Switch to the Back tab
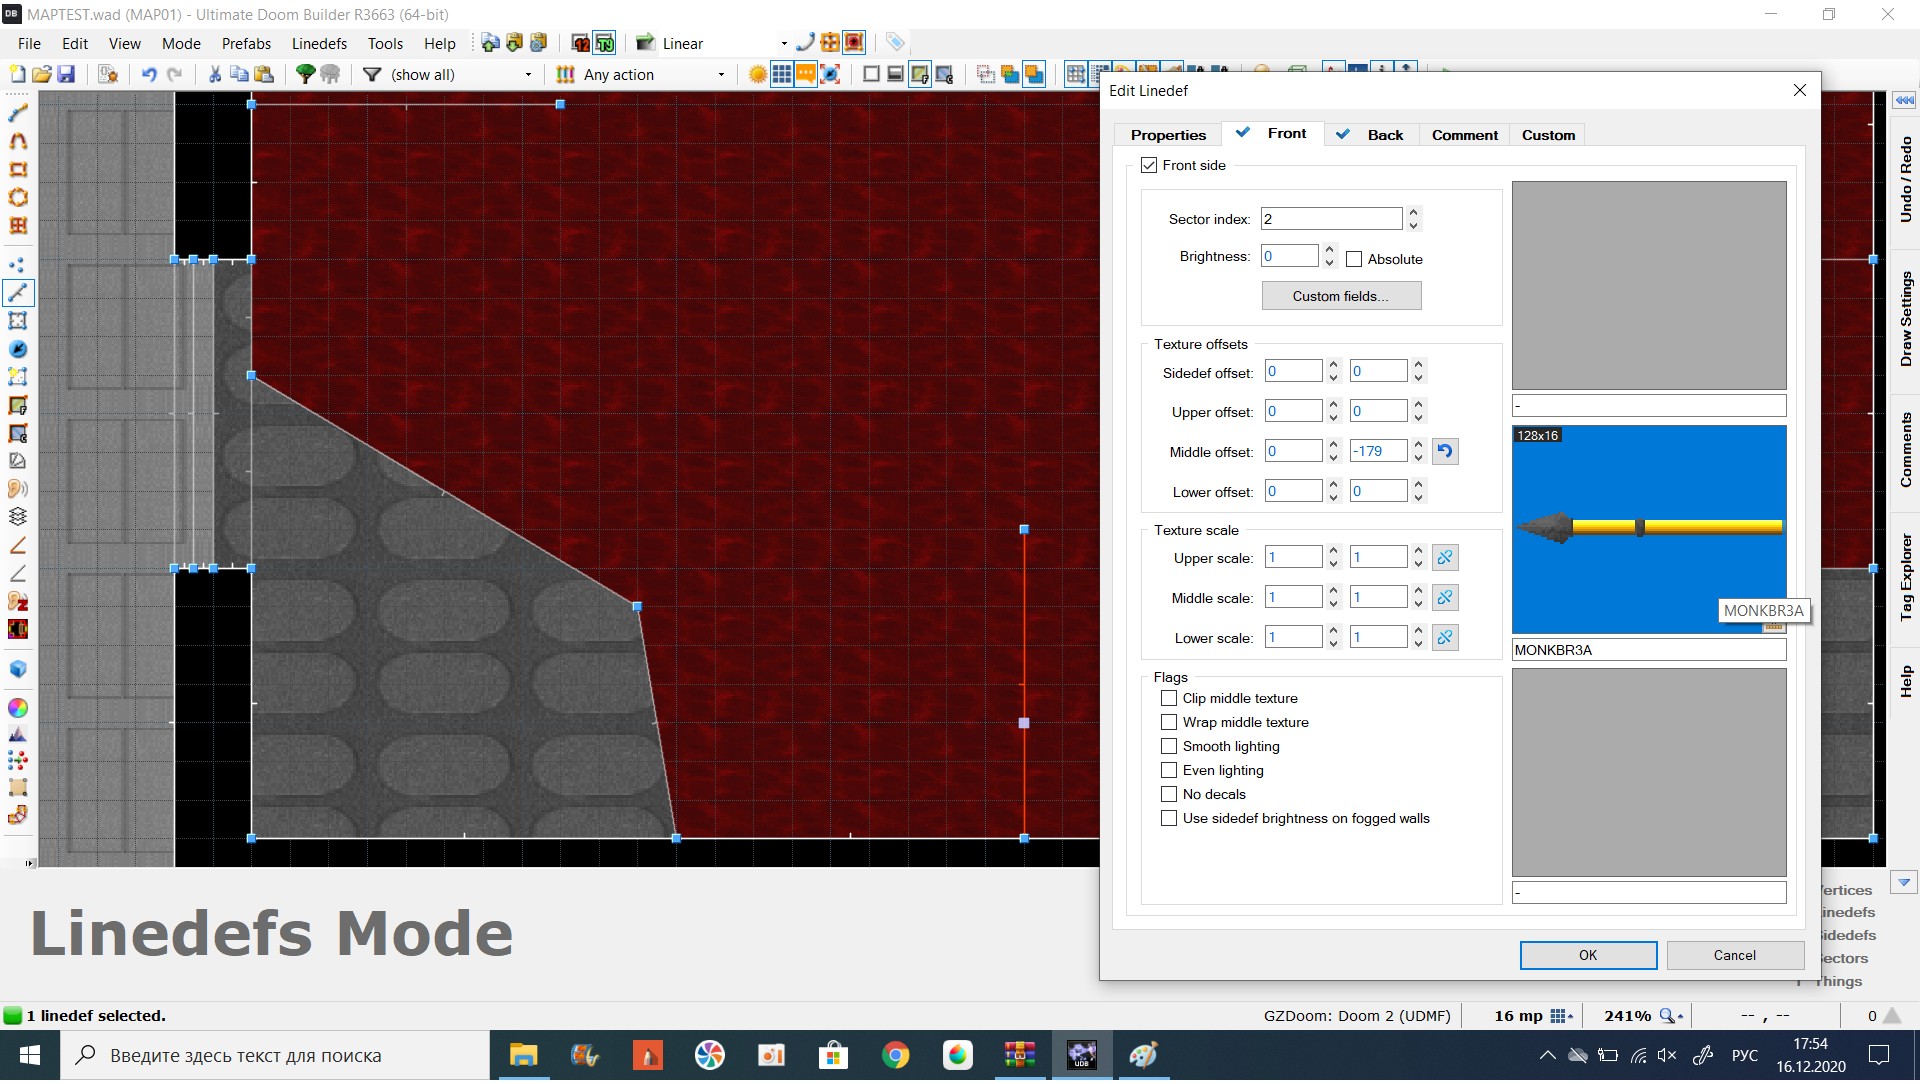 coord(1372,136)
